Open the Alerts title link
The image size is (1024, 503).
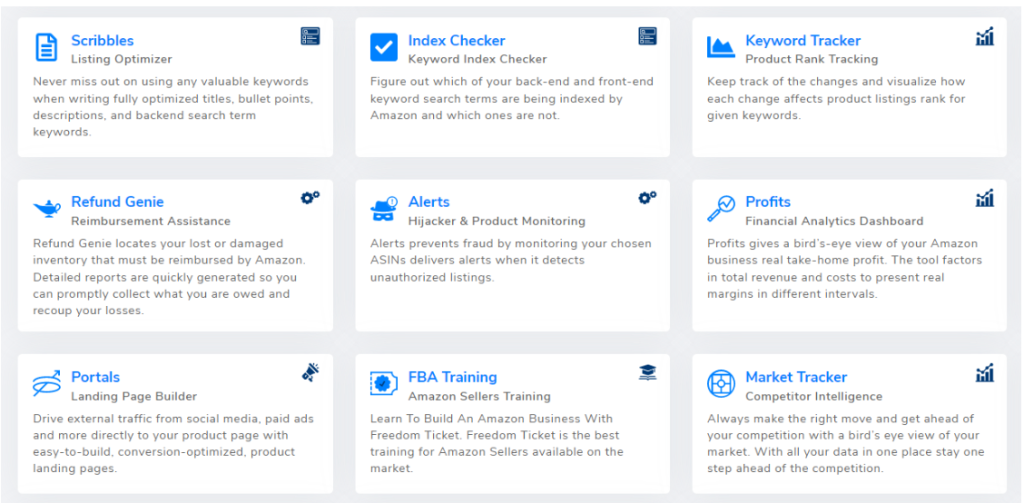[x=429, y=202]
